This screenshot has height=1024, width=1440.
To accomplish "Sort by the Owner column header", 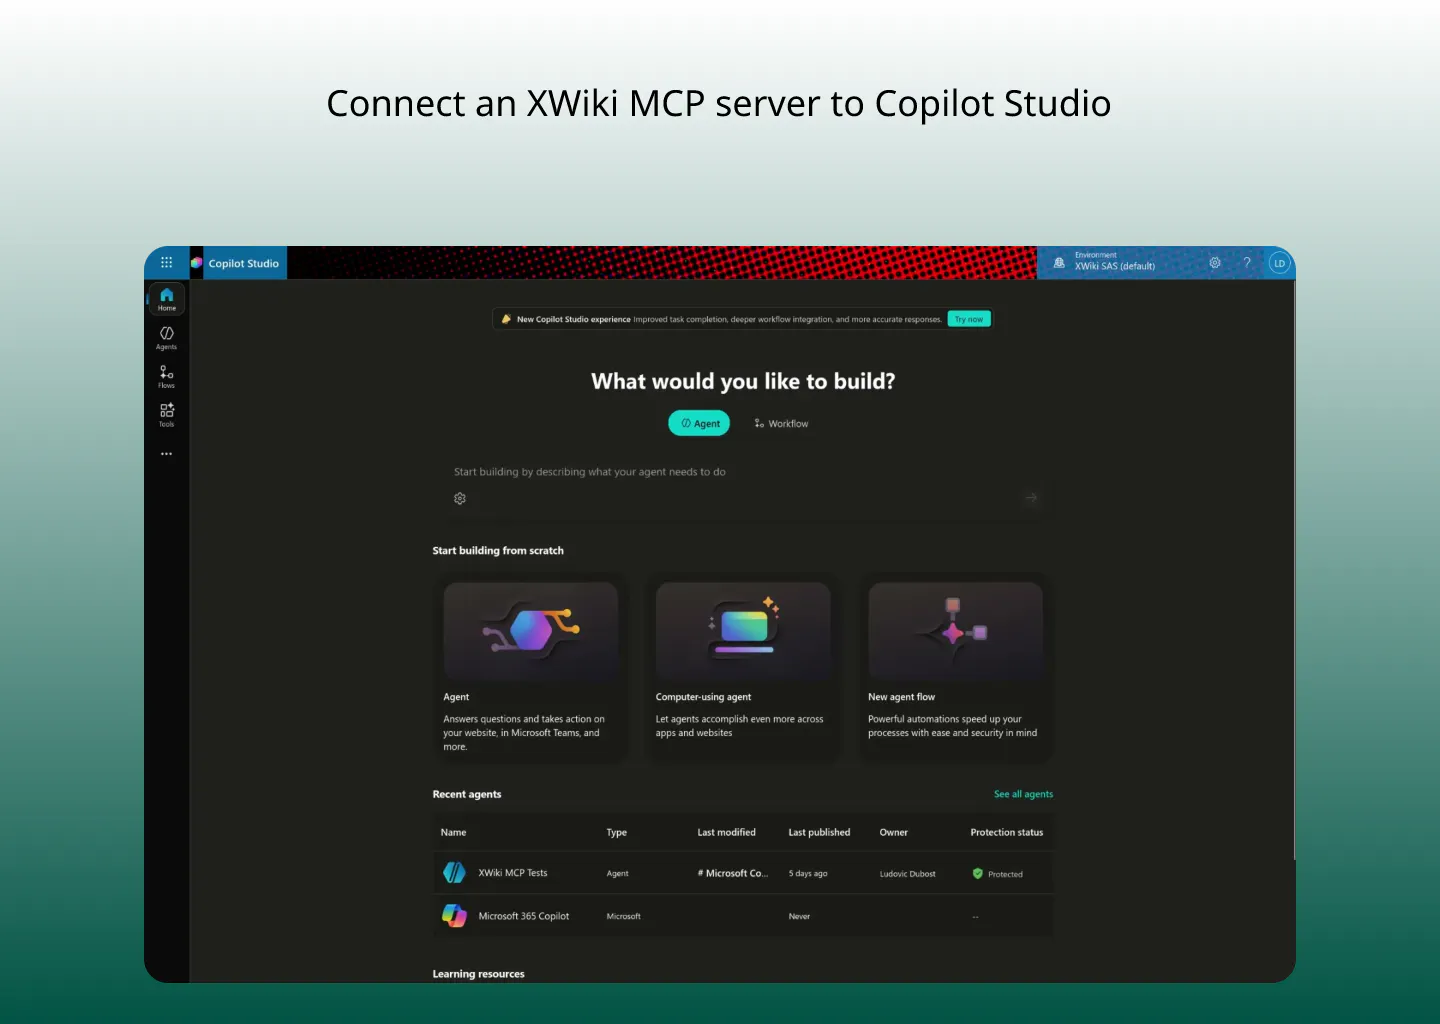I will point(893,832).
